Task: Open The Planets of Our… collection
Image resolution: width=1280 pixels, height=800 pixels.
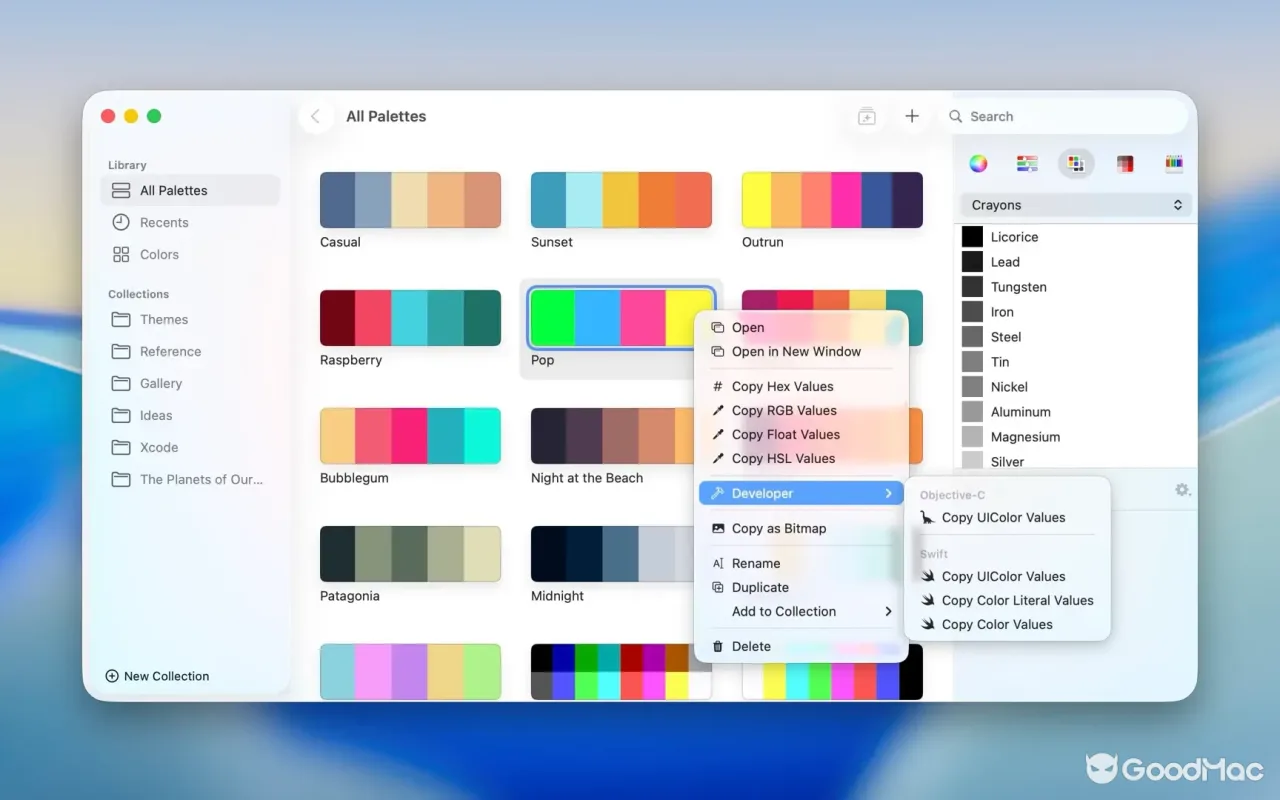Action: (x=190, y=479)
